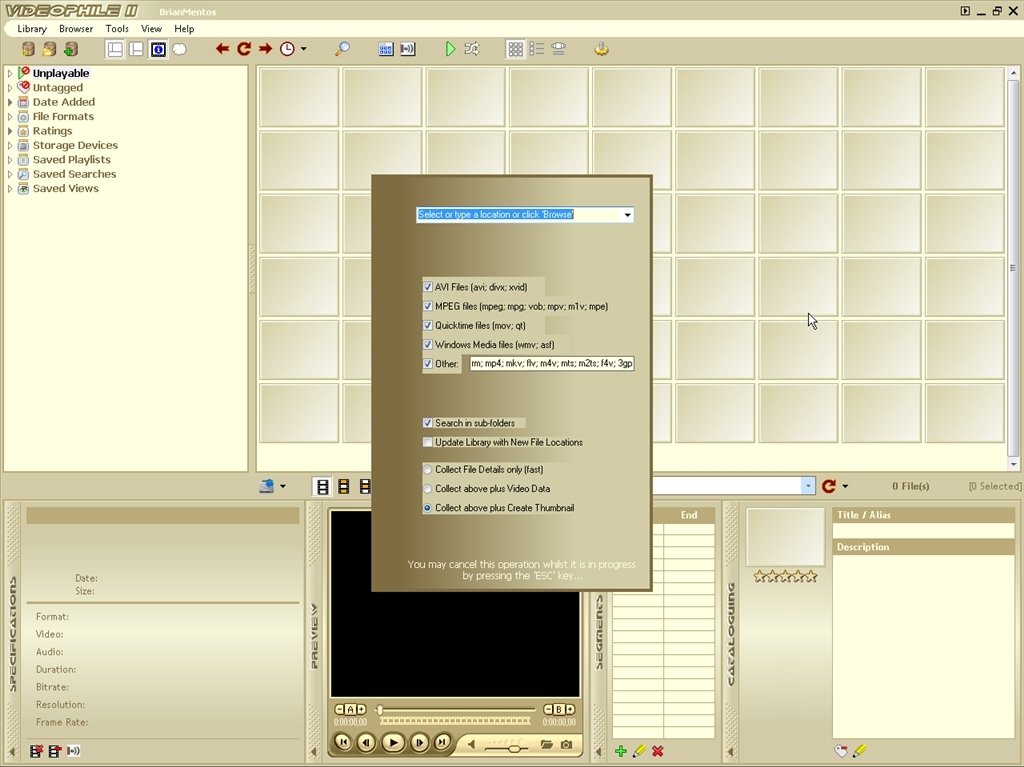Open file via folder icon in player
Image resolution: width=1024 pixels, height=767 pixels.
tap(547, 744)
